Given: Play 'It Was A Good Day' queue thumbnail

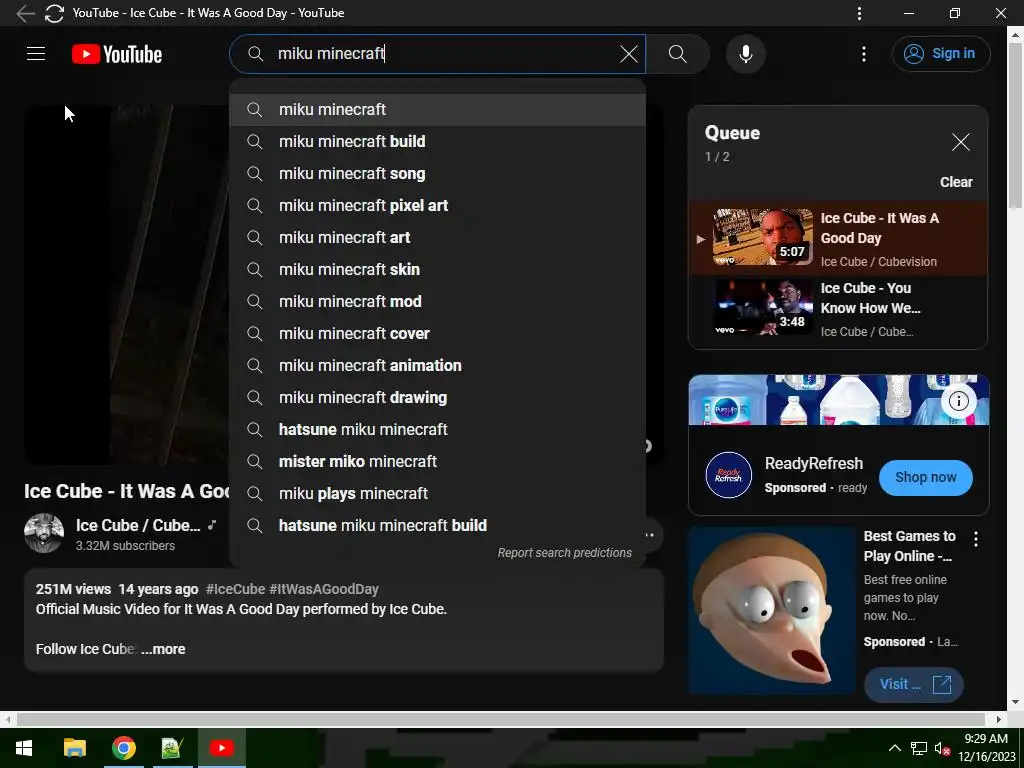Looking at the screenshot, I should 762,236.
